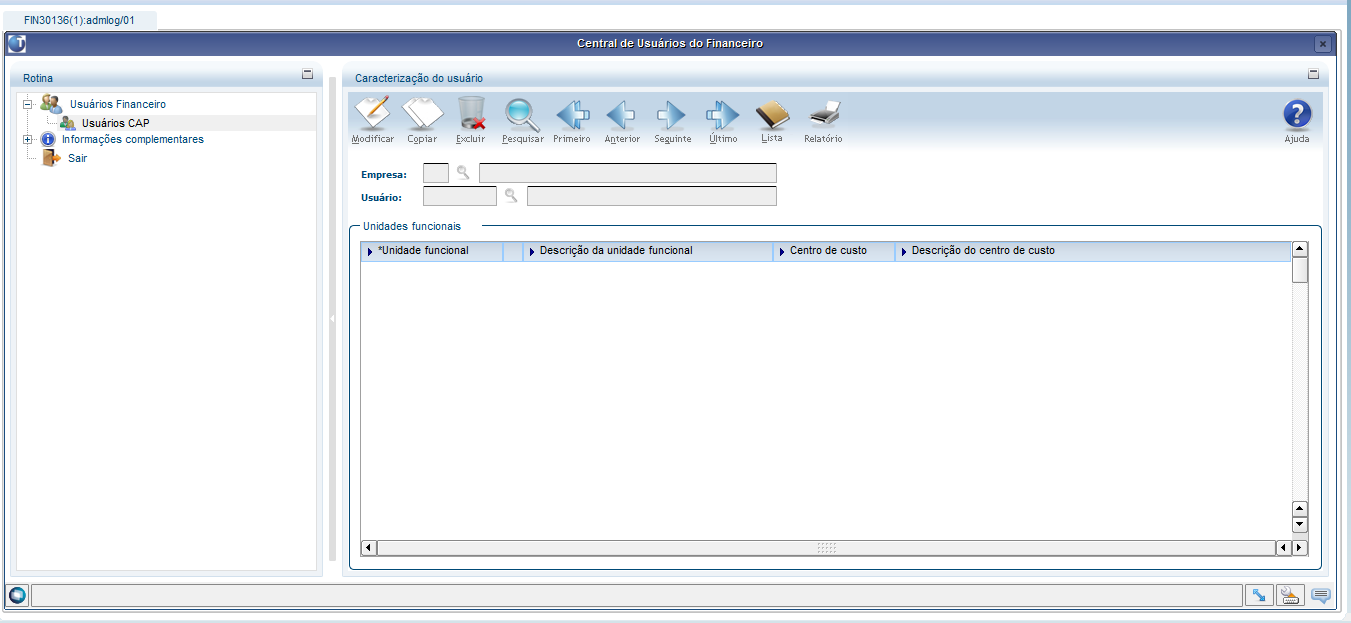The width and height of the screenshot is (1351, 623).
Task: Sort by Descrição do centro de custo column
Action: coord(1092,251)
